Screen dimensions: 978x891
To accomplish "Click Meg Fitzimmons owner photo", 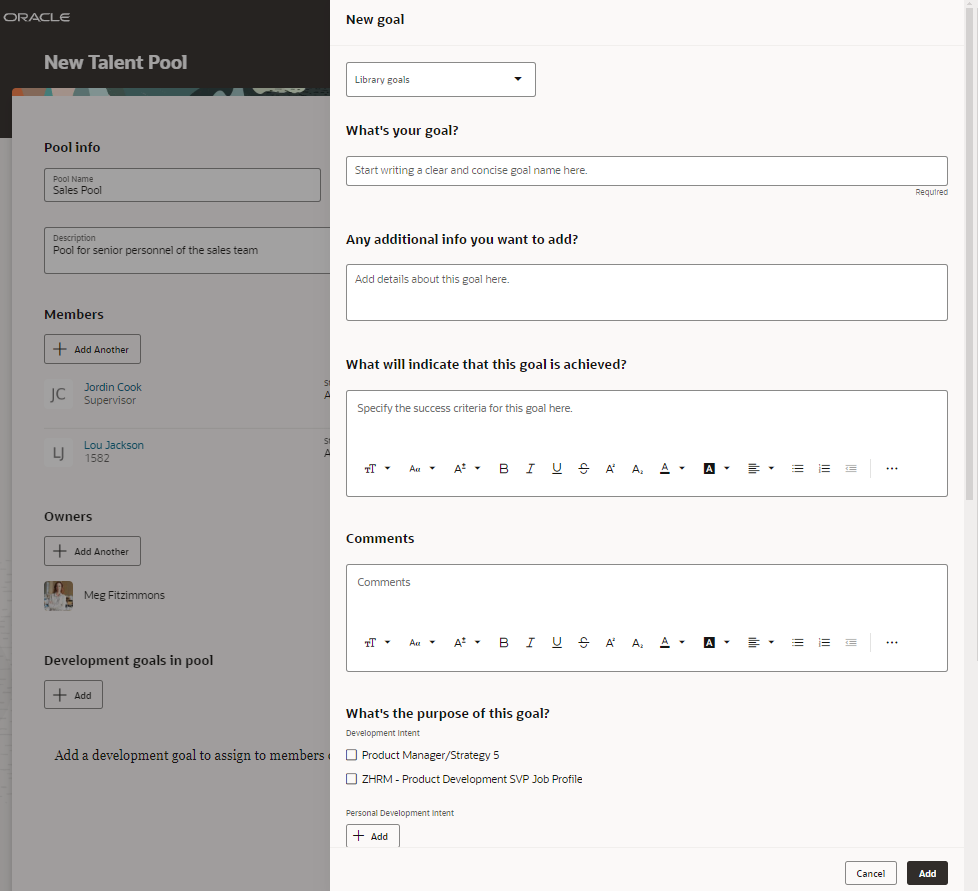I will click(59, 595).
